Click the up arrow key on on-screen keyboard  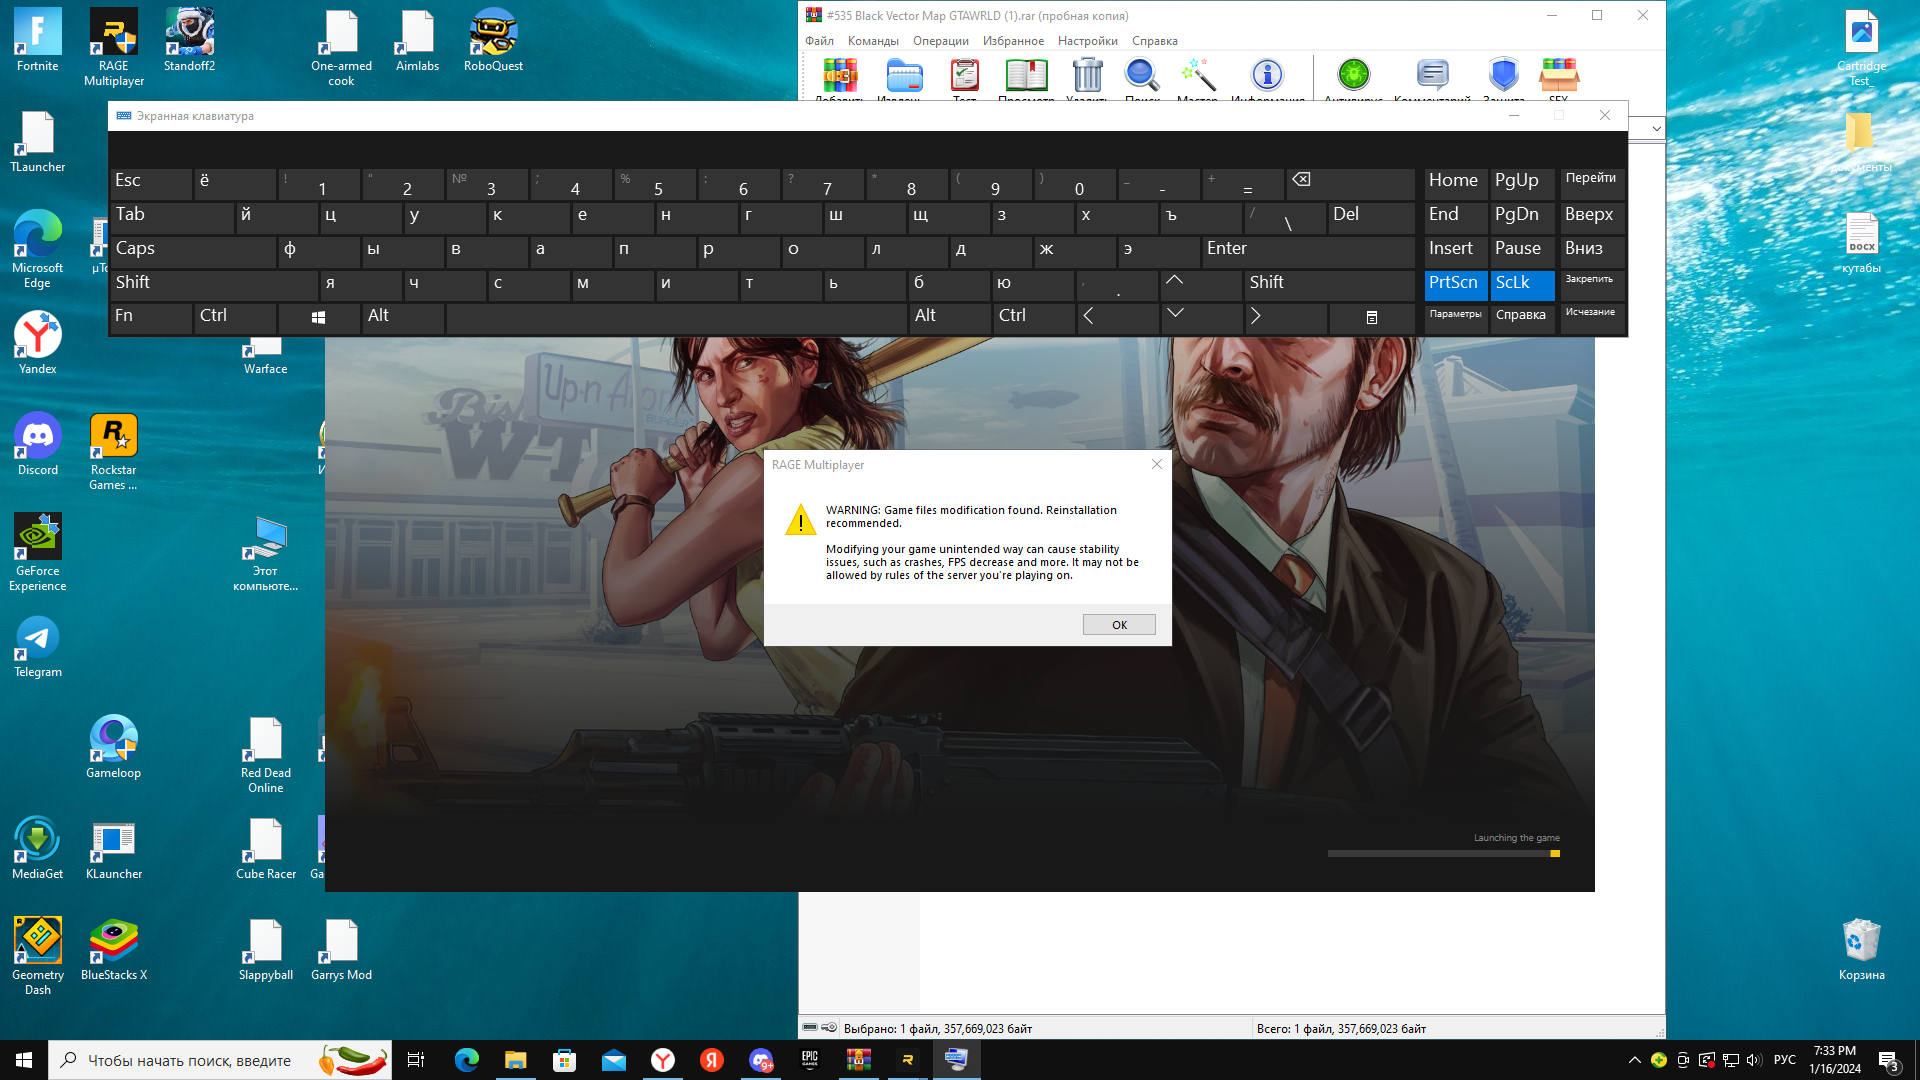[x=1201, y=284]
